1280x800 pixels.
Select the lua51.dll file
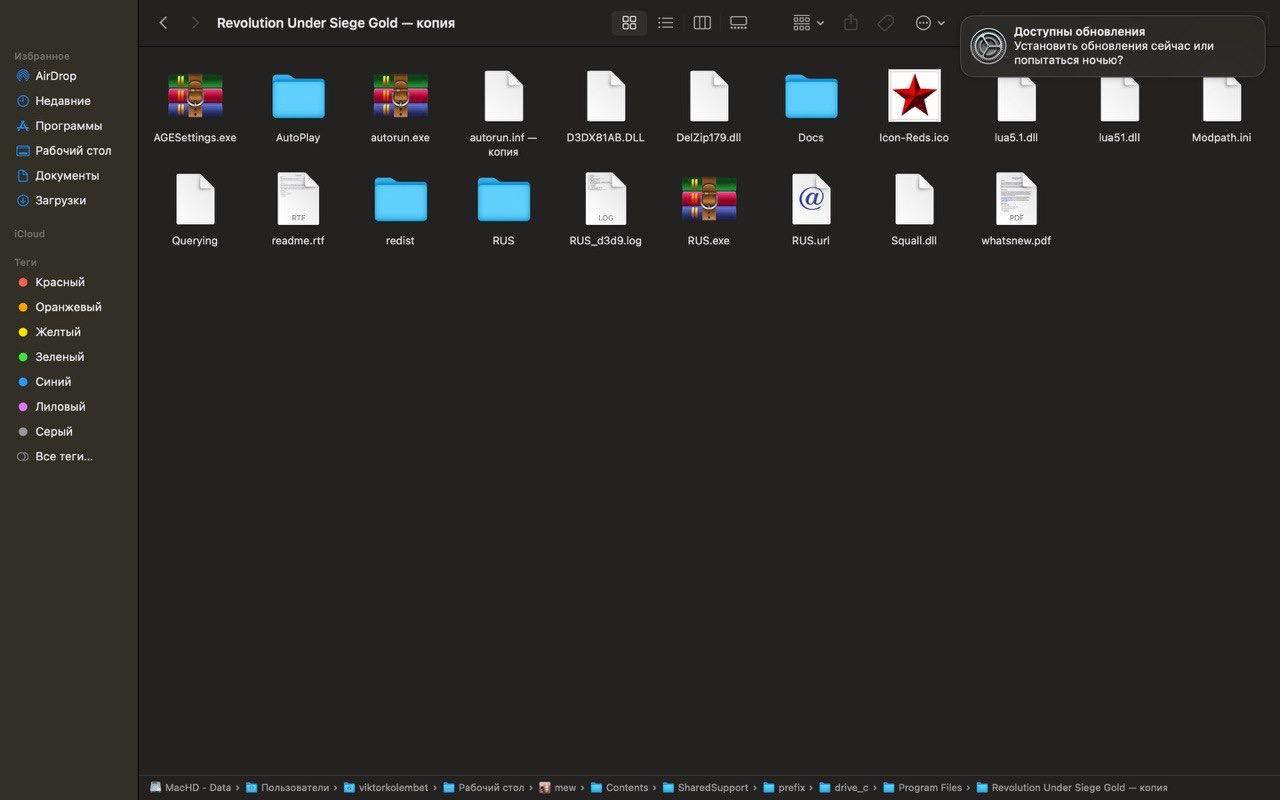1119,100
